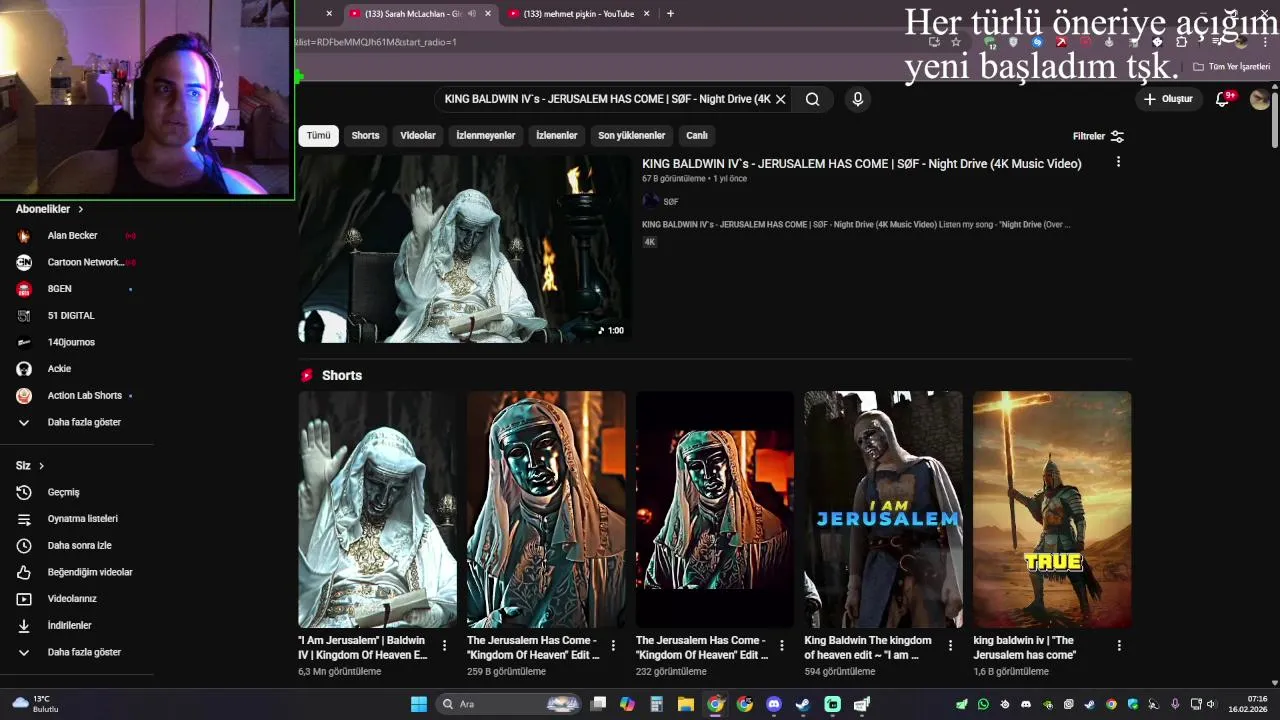This screenshot has height=720, width=1280.
Task: Open the account avatar menu
Action: (1260, 99)
